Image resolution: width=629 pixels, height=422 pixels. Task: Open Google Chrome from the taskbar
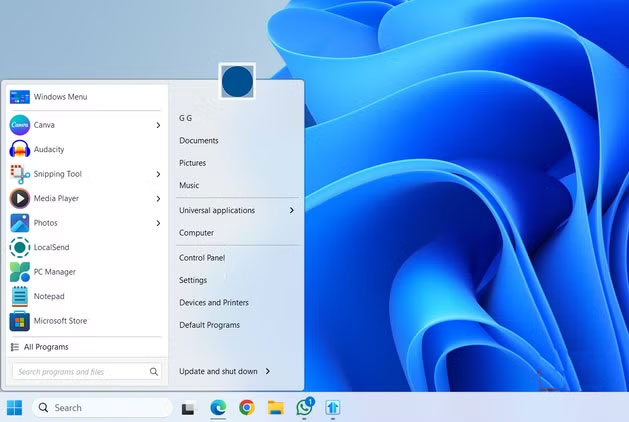(246, 408)
